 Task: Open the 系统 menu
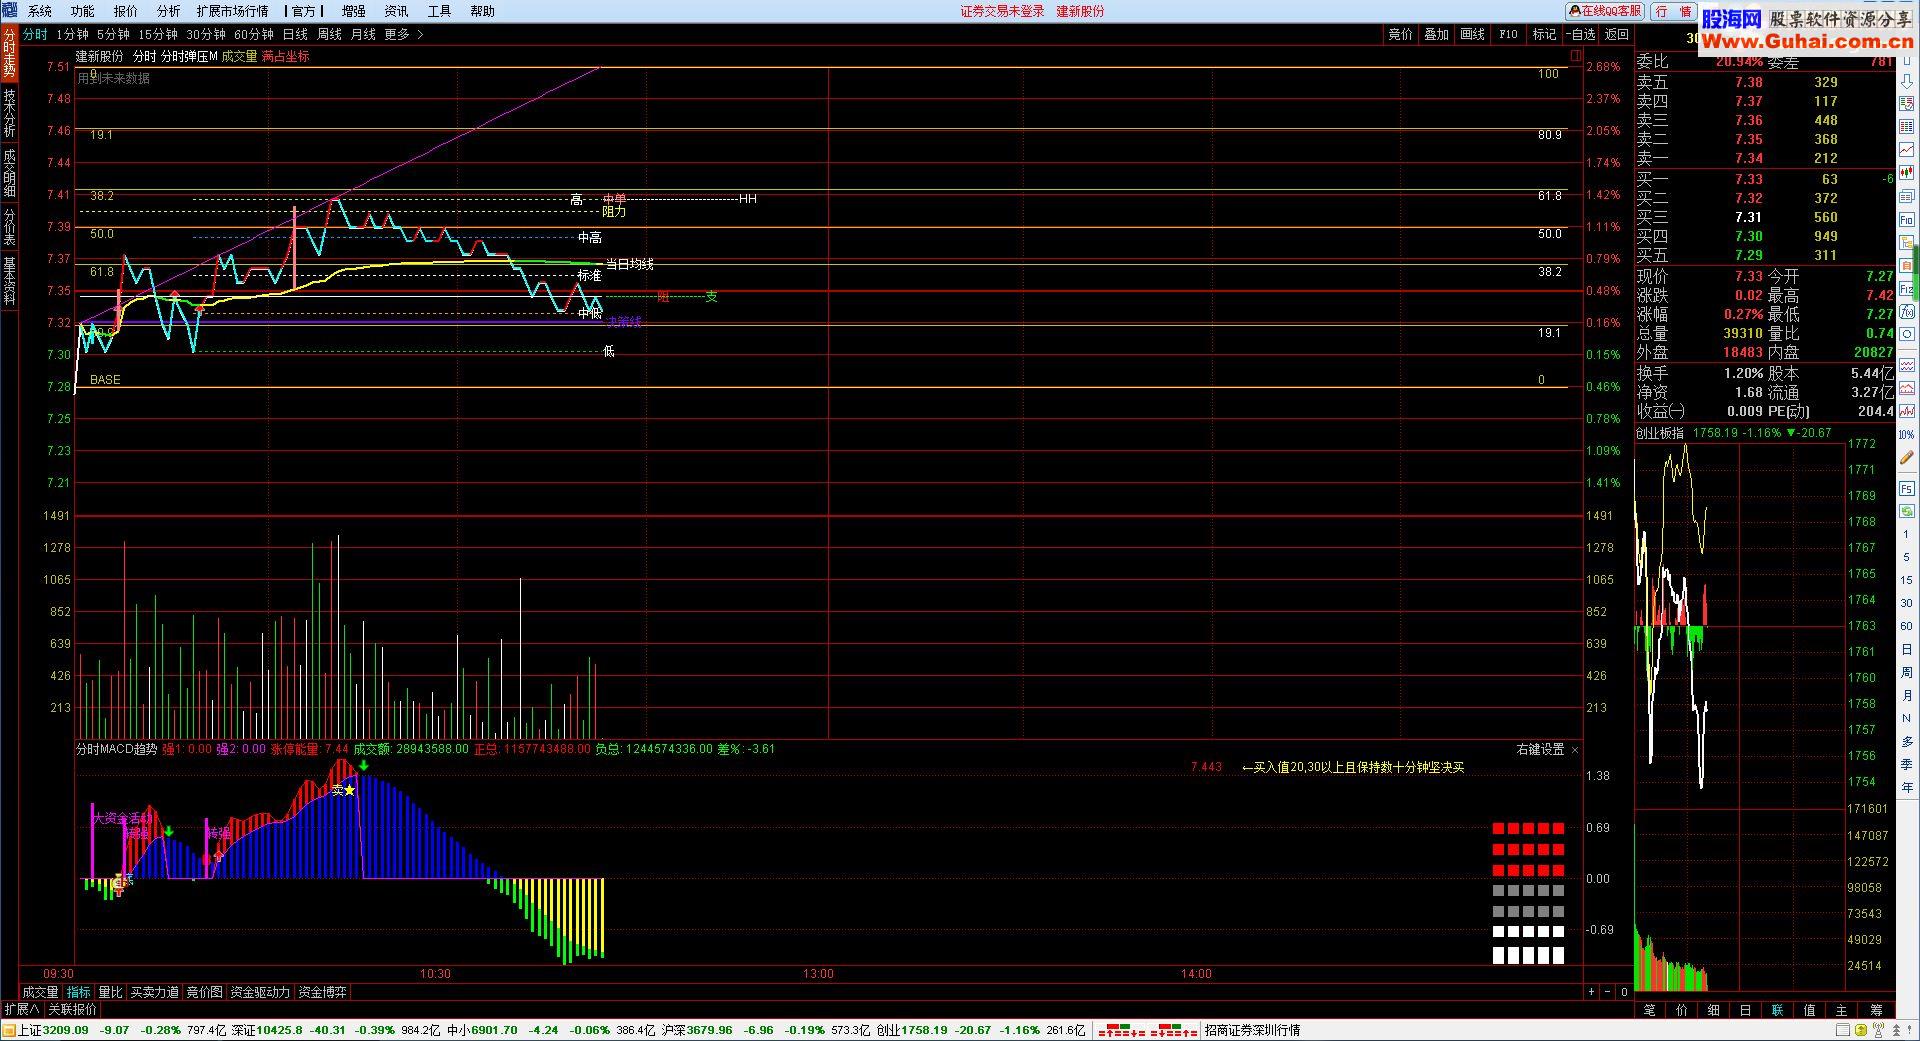[x=40, y=11]
